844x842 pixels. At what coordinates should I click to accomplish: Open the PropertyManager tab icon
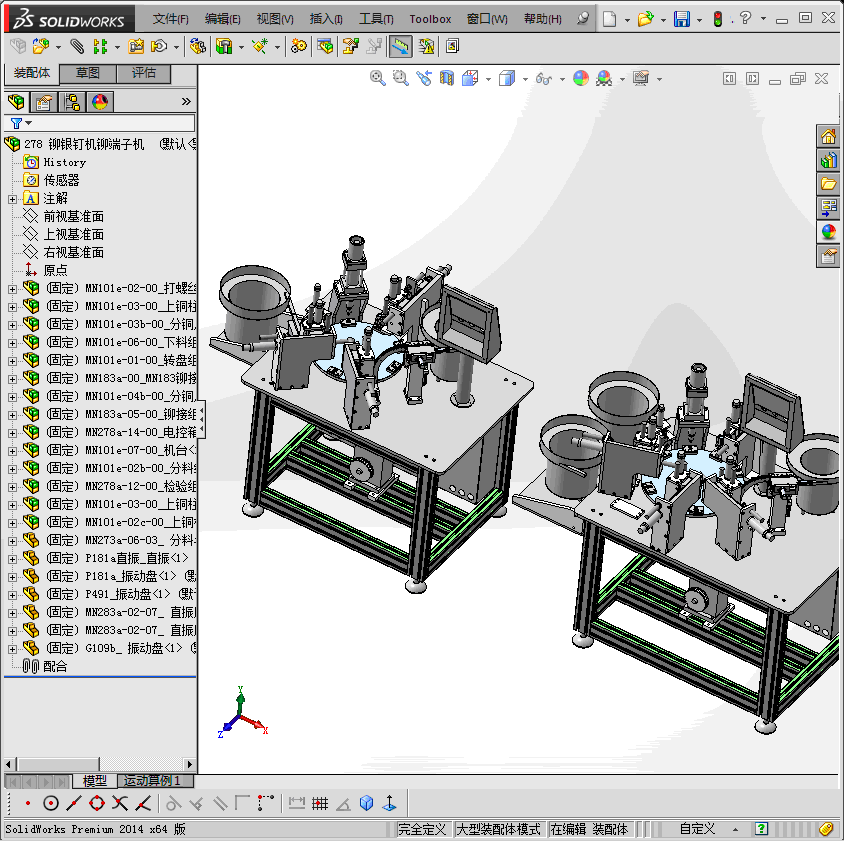43,101
